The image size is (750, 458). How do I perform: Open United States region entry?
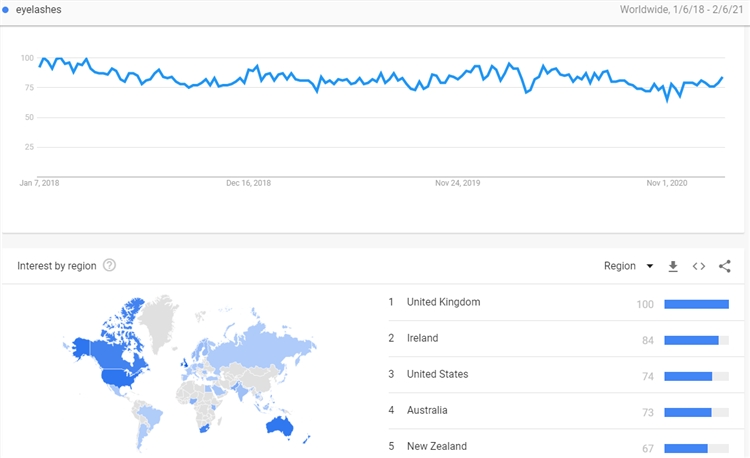coord(437,374)
